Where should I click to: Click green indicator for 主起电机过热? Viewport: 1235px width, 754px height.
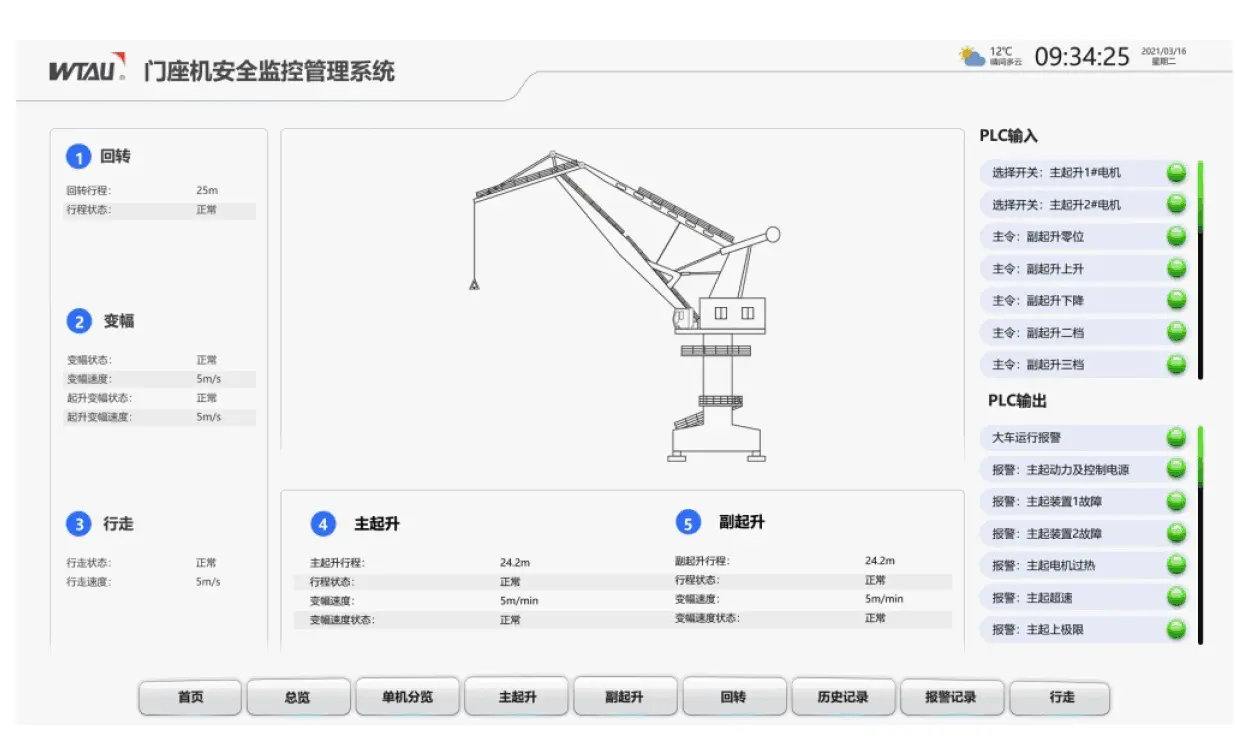pyautogui.click(x=1176, y=565)
